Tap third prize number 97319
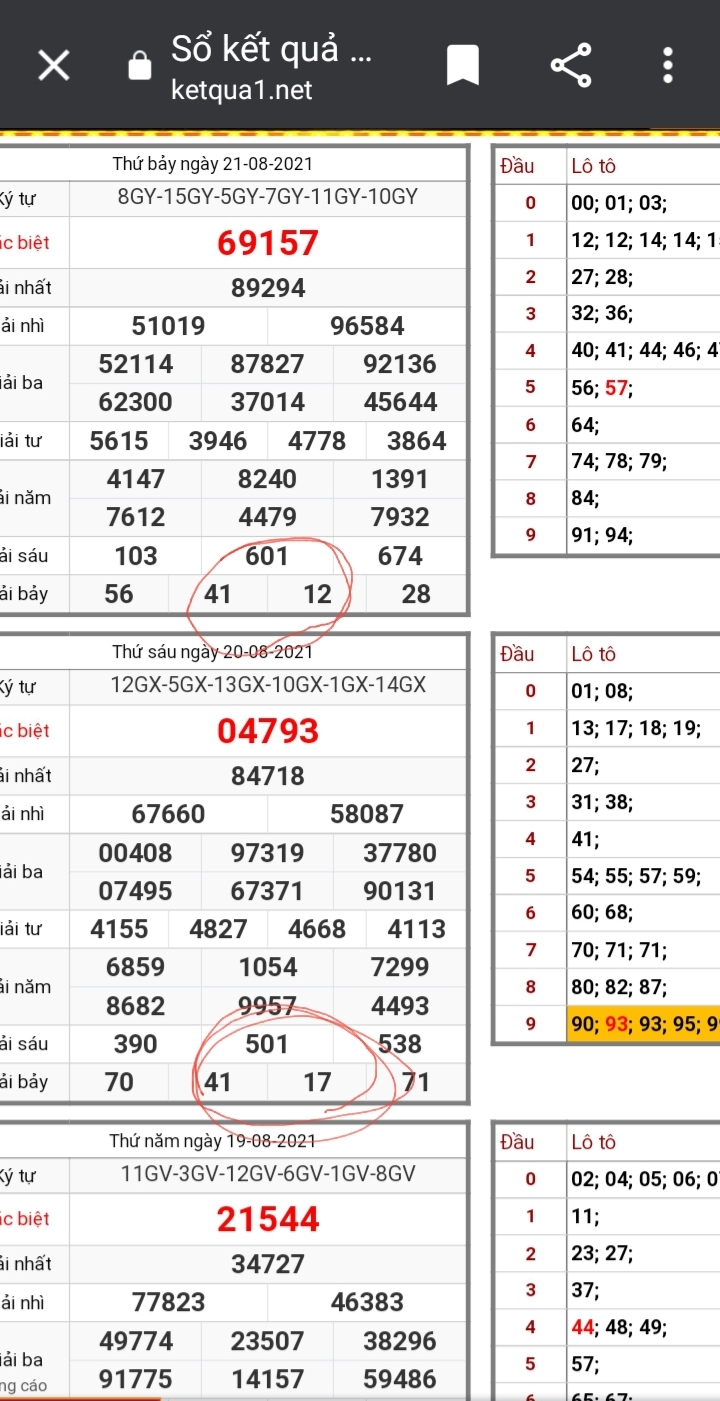Image resolution: width=720 pixels, height=1401 pixels. [x=267, y=853]
